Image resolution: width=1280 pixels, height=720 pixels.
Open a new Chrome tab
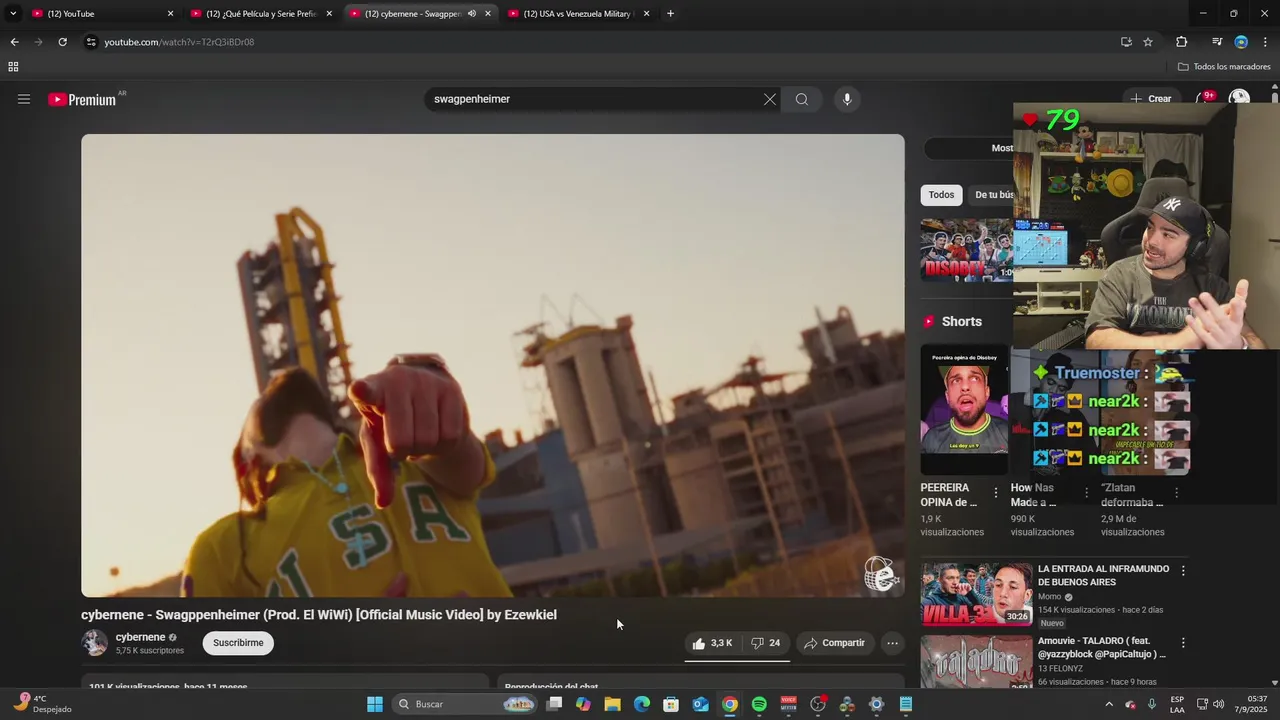click(x=670, y=14)
